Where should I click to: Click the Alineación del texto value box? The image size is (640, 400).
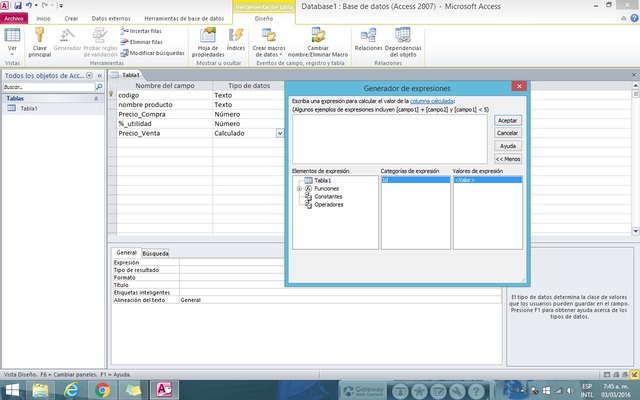point(340,300)
